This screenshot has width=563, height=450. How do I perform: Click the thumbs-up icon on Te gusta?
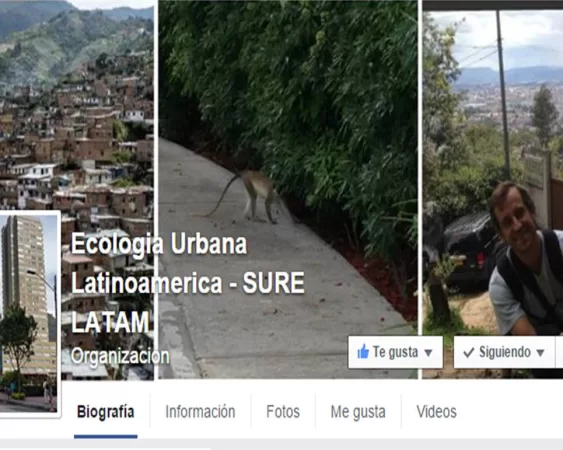[x=363, y=352]
